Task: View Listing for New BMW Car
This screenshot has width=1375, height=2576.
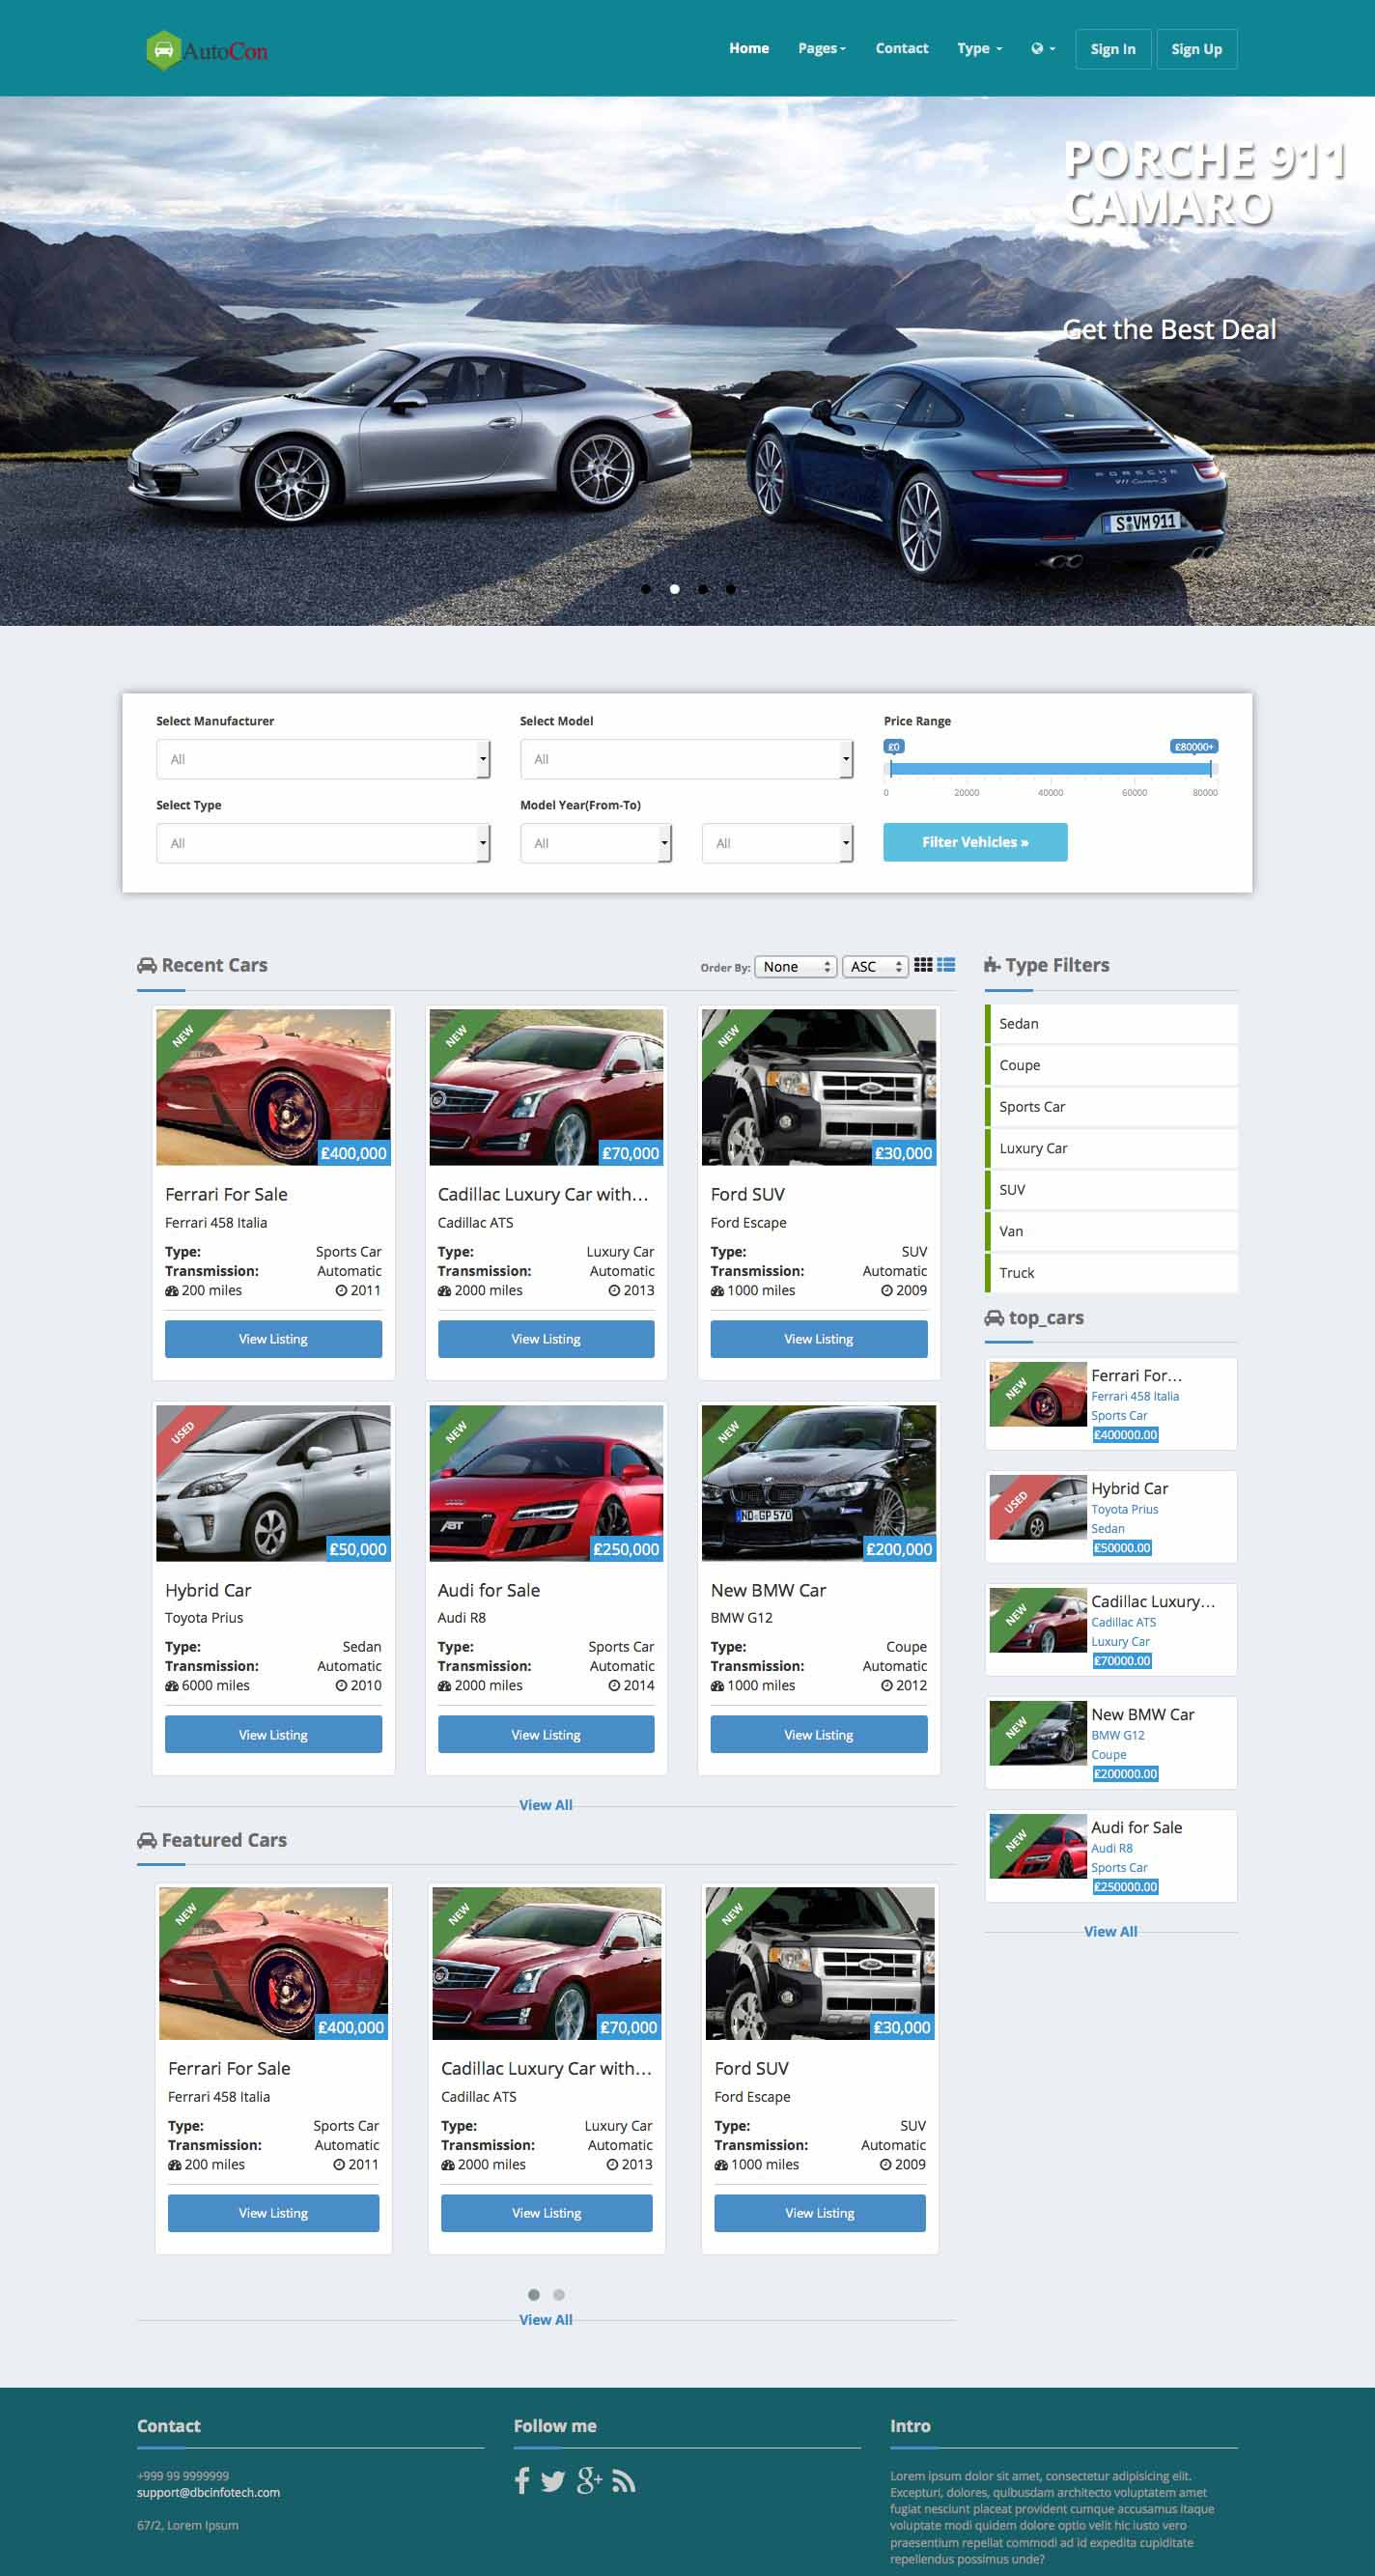Action: point(819,1735)
